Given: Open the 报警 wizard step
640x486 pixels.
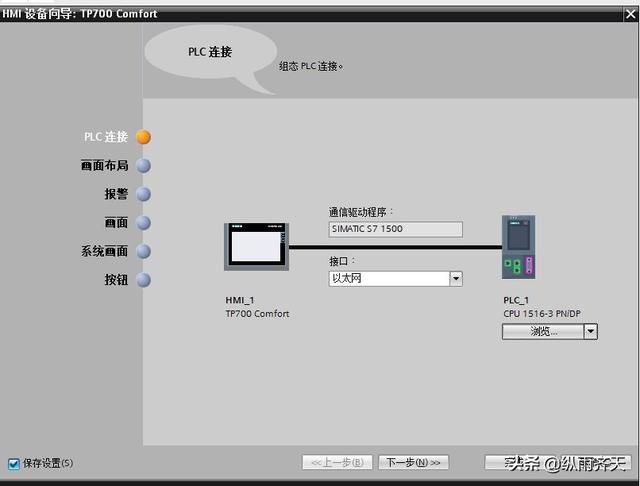Looking at the screenshot, I should [x=116, y=194].
